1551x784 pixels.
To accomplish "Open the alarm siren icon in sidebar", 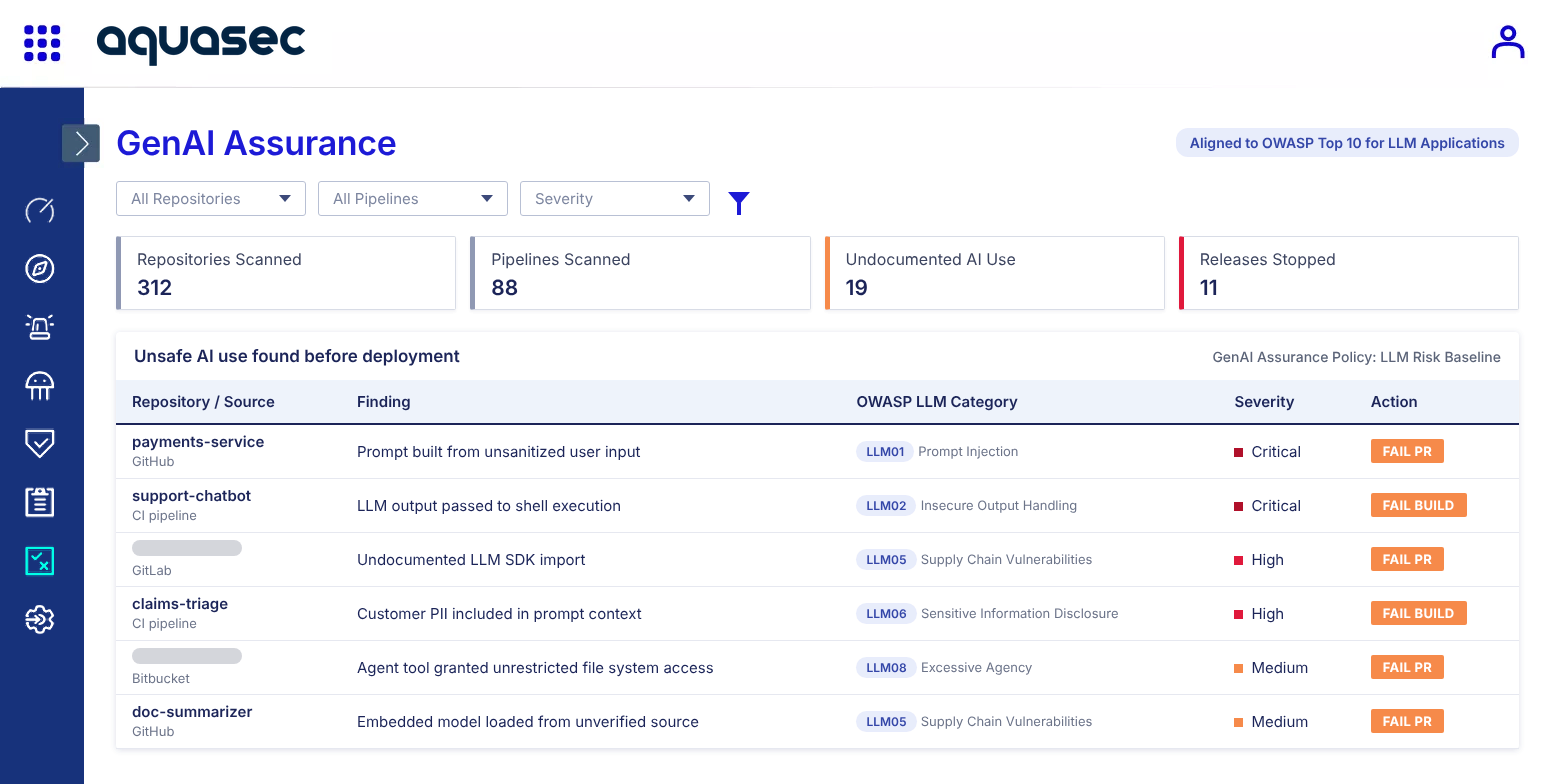I will click(40, 327).
